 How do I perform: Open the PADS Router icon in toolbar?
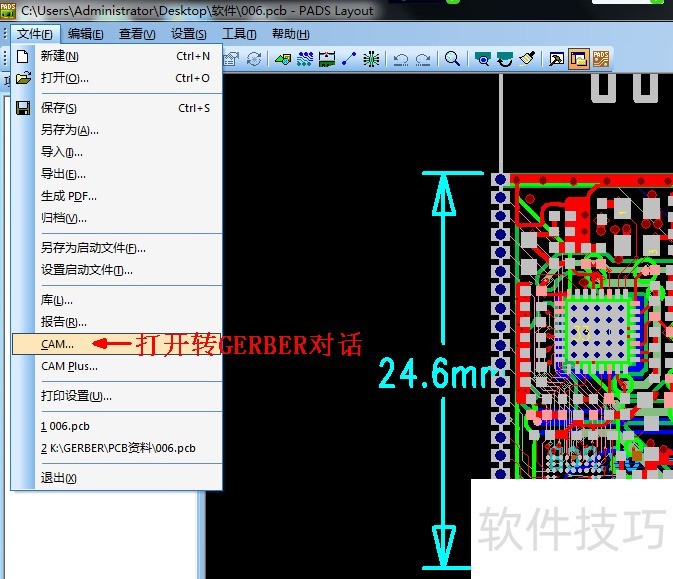(602, 59)
